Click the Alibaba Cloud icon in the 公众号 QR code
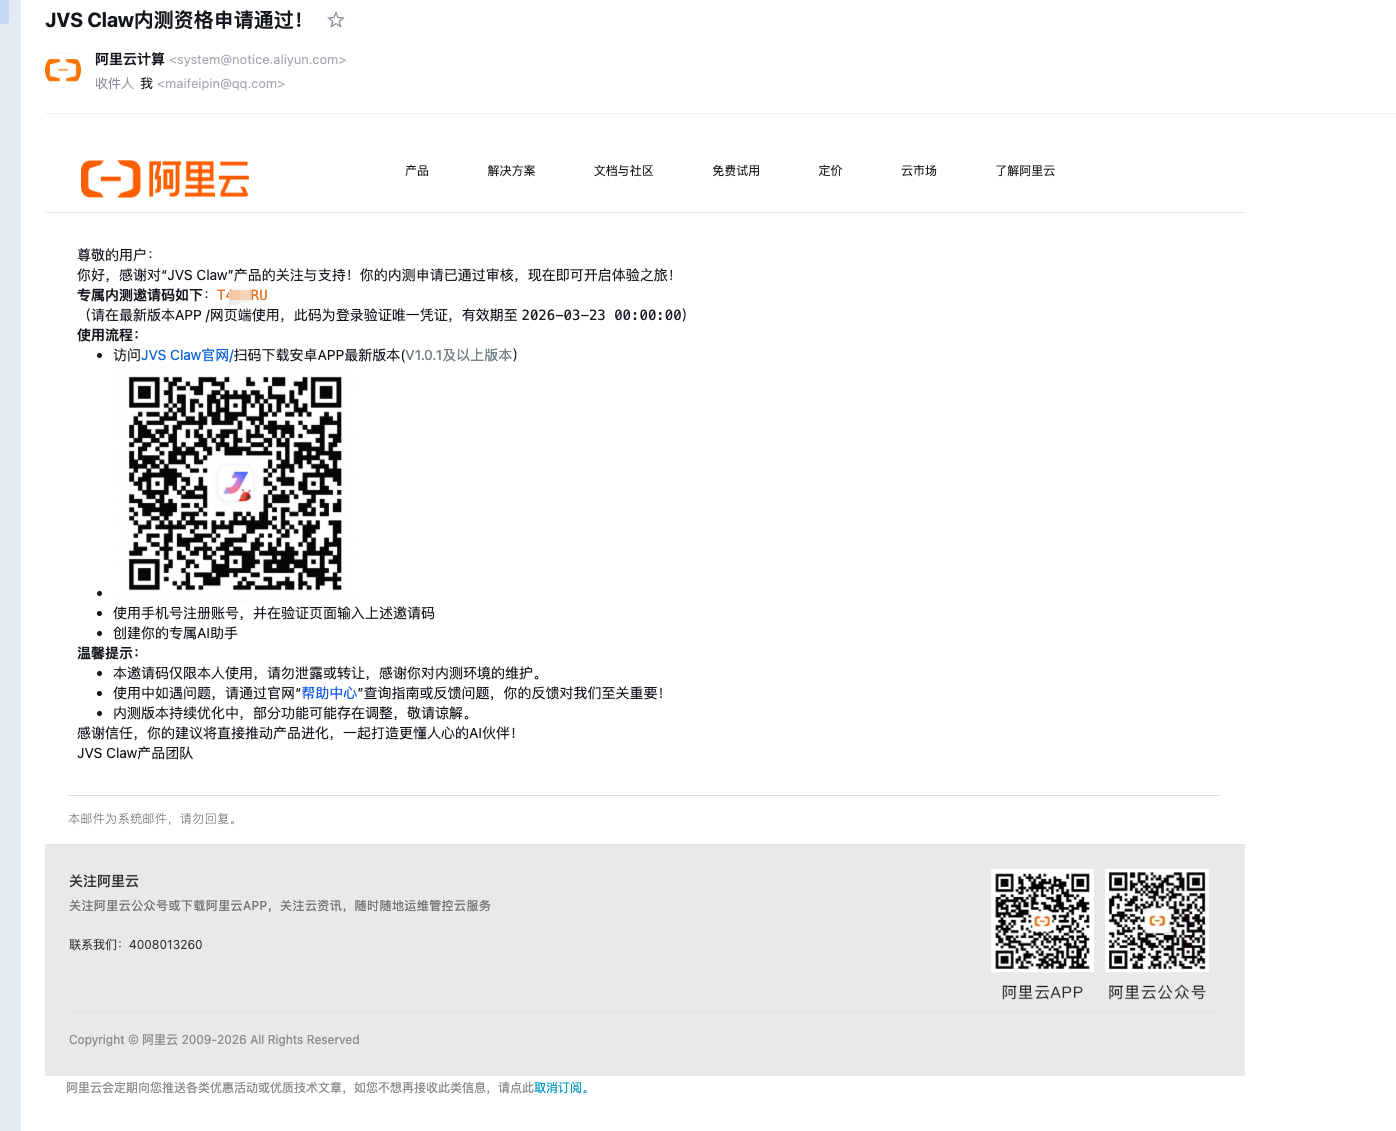Image resolution: width=1396 pixels, height=1131 pixels. tap(1156, 920)
